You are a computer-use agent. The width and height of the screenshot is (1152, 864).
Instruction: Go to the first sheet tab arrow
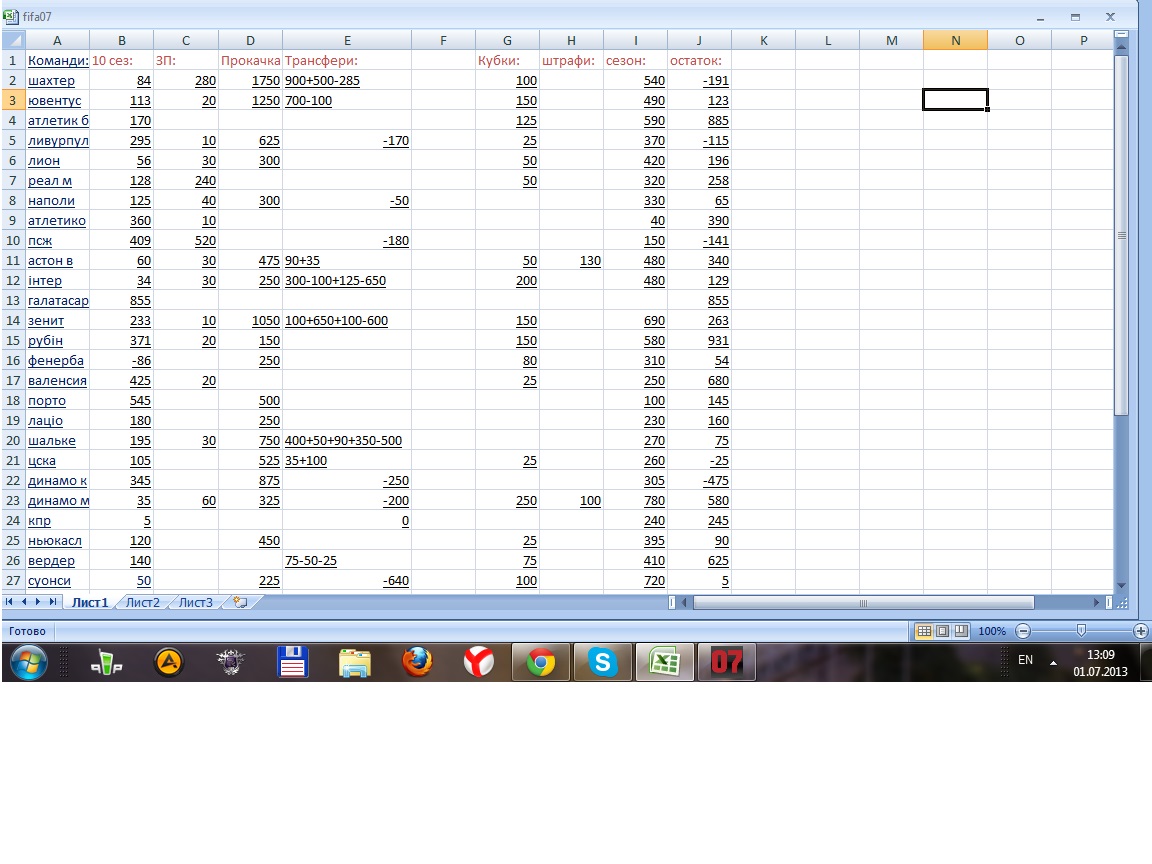9,602
